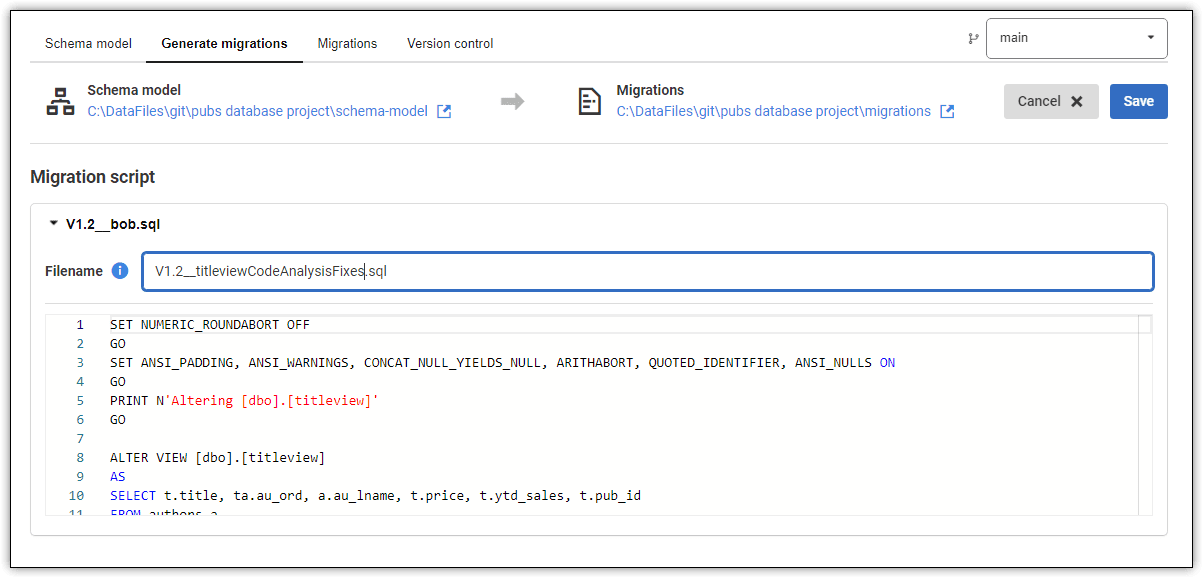
Task: Open the main branch dropdown
Action: [1076, 38]
